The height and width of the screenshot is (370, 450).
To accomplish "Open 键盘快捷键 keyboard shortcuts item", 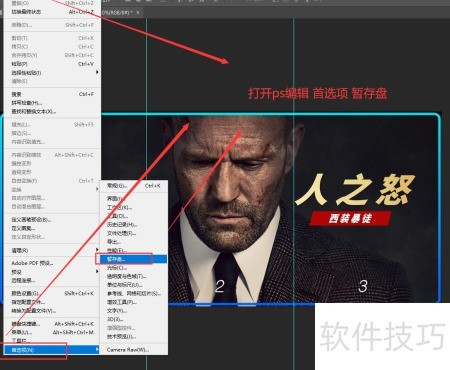I will point(52,324).
